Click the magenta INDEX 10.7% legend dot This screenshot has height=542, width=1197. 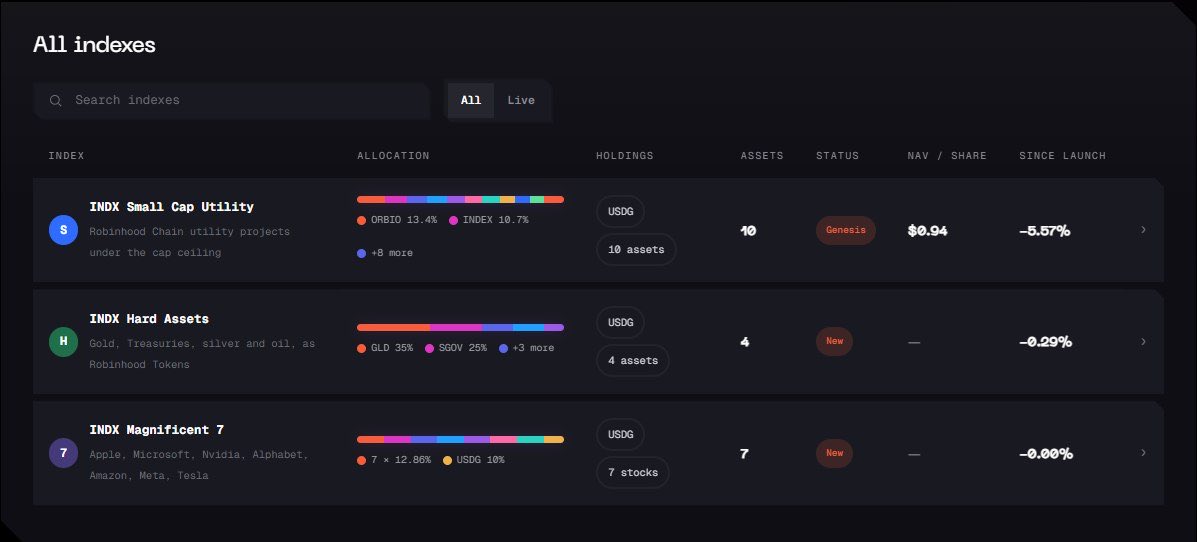click(453, 220)
